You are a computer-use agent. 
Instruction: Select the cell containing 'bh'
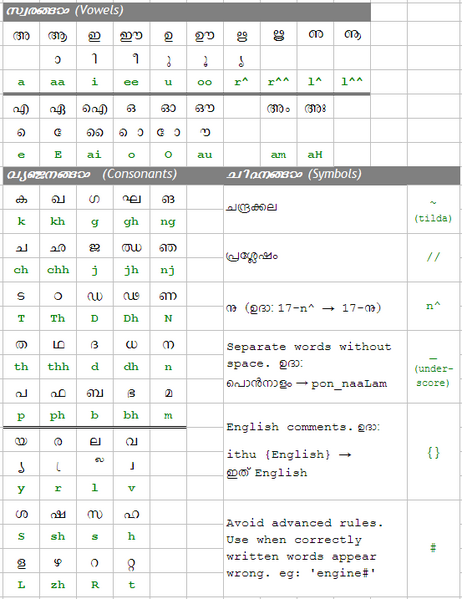coord(131,415)
